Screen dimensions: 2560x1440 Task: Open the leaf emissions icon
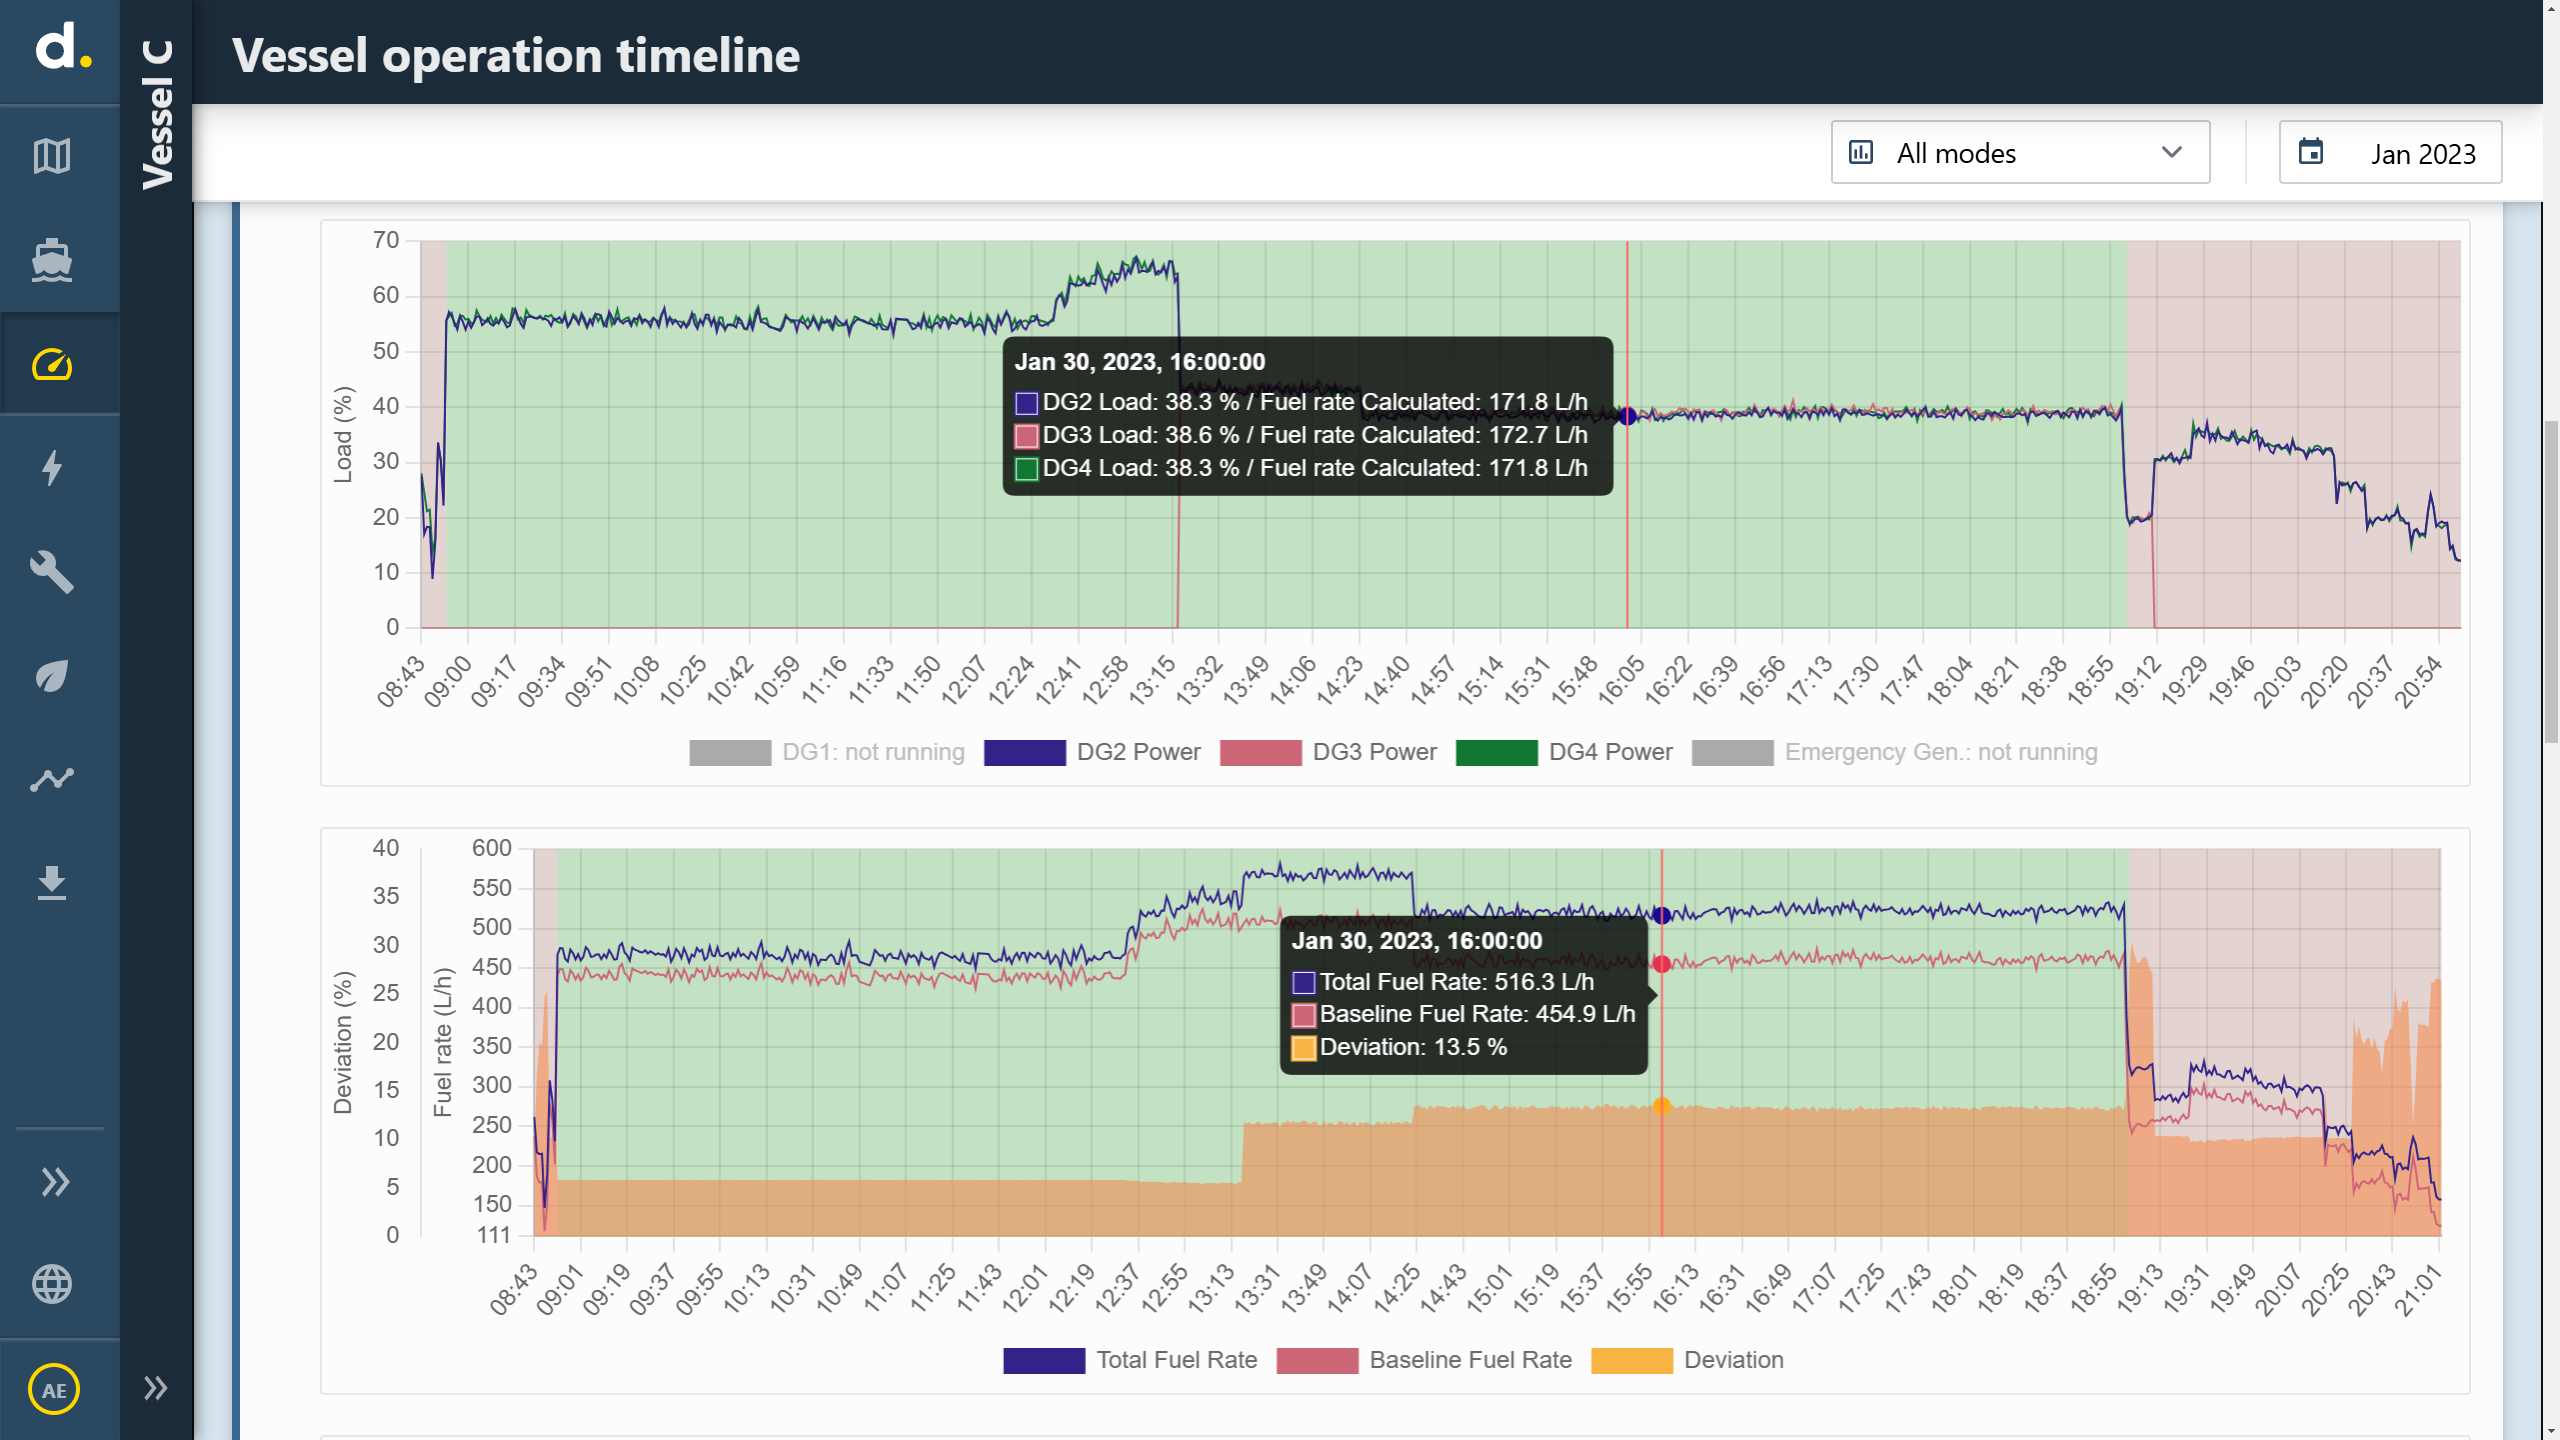(52, 676)
